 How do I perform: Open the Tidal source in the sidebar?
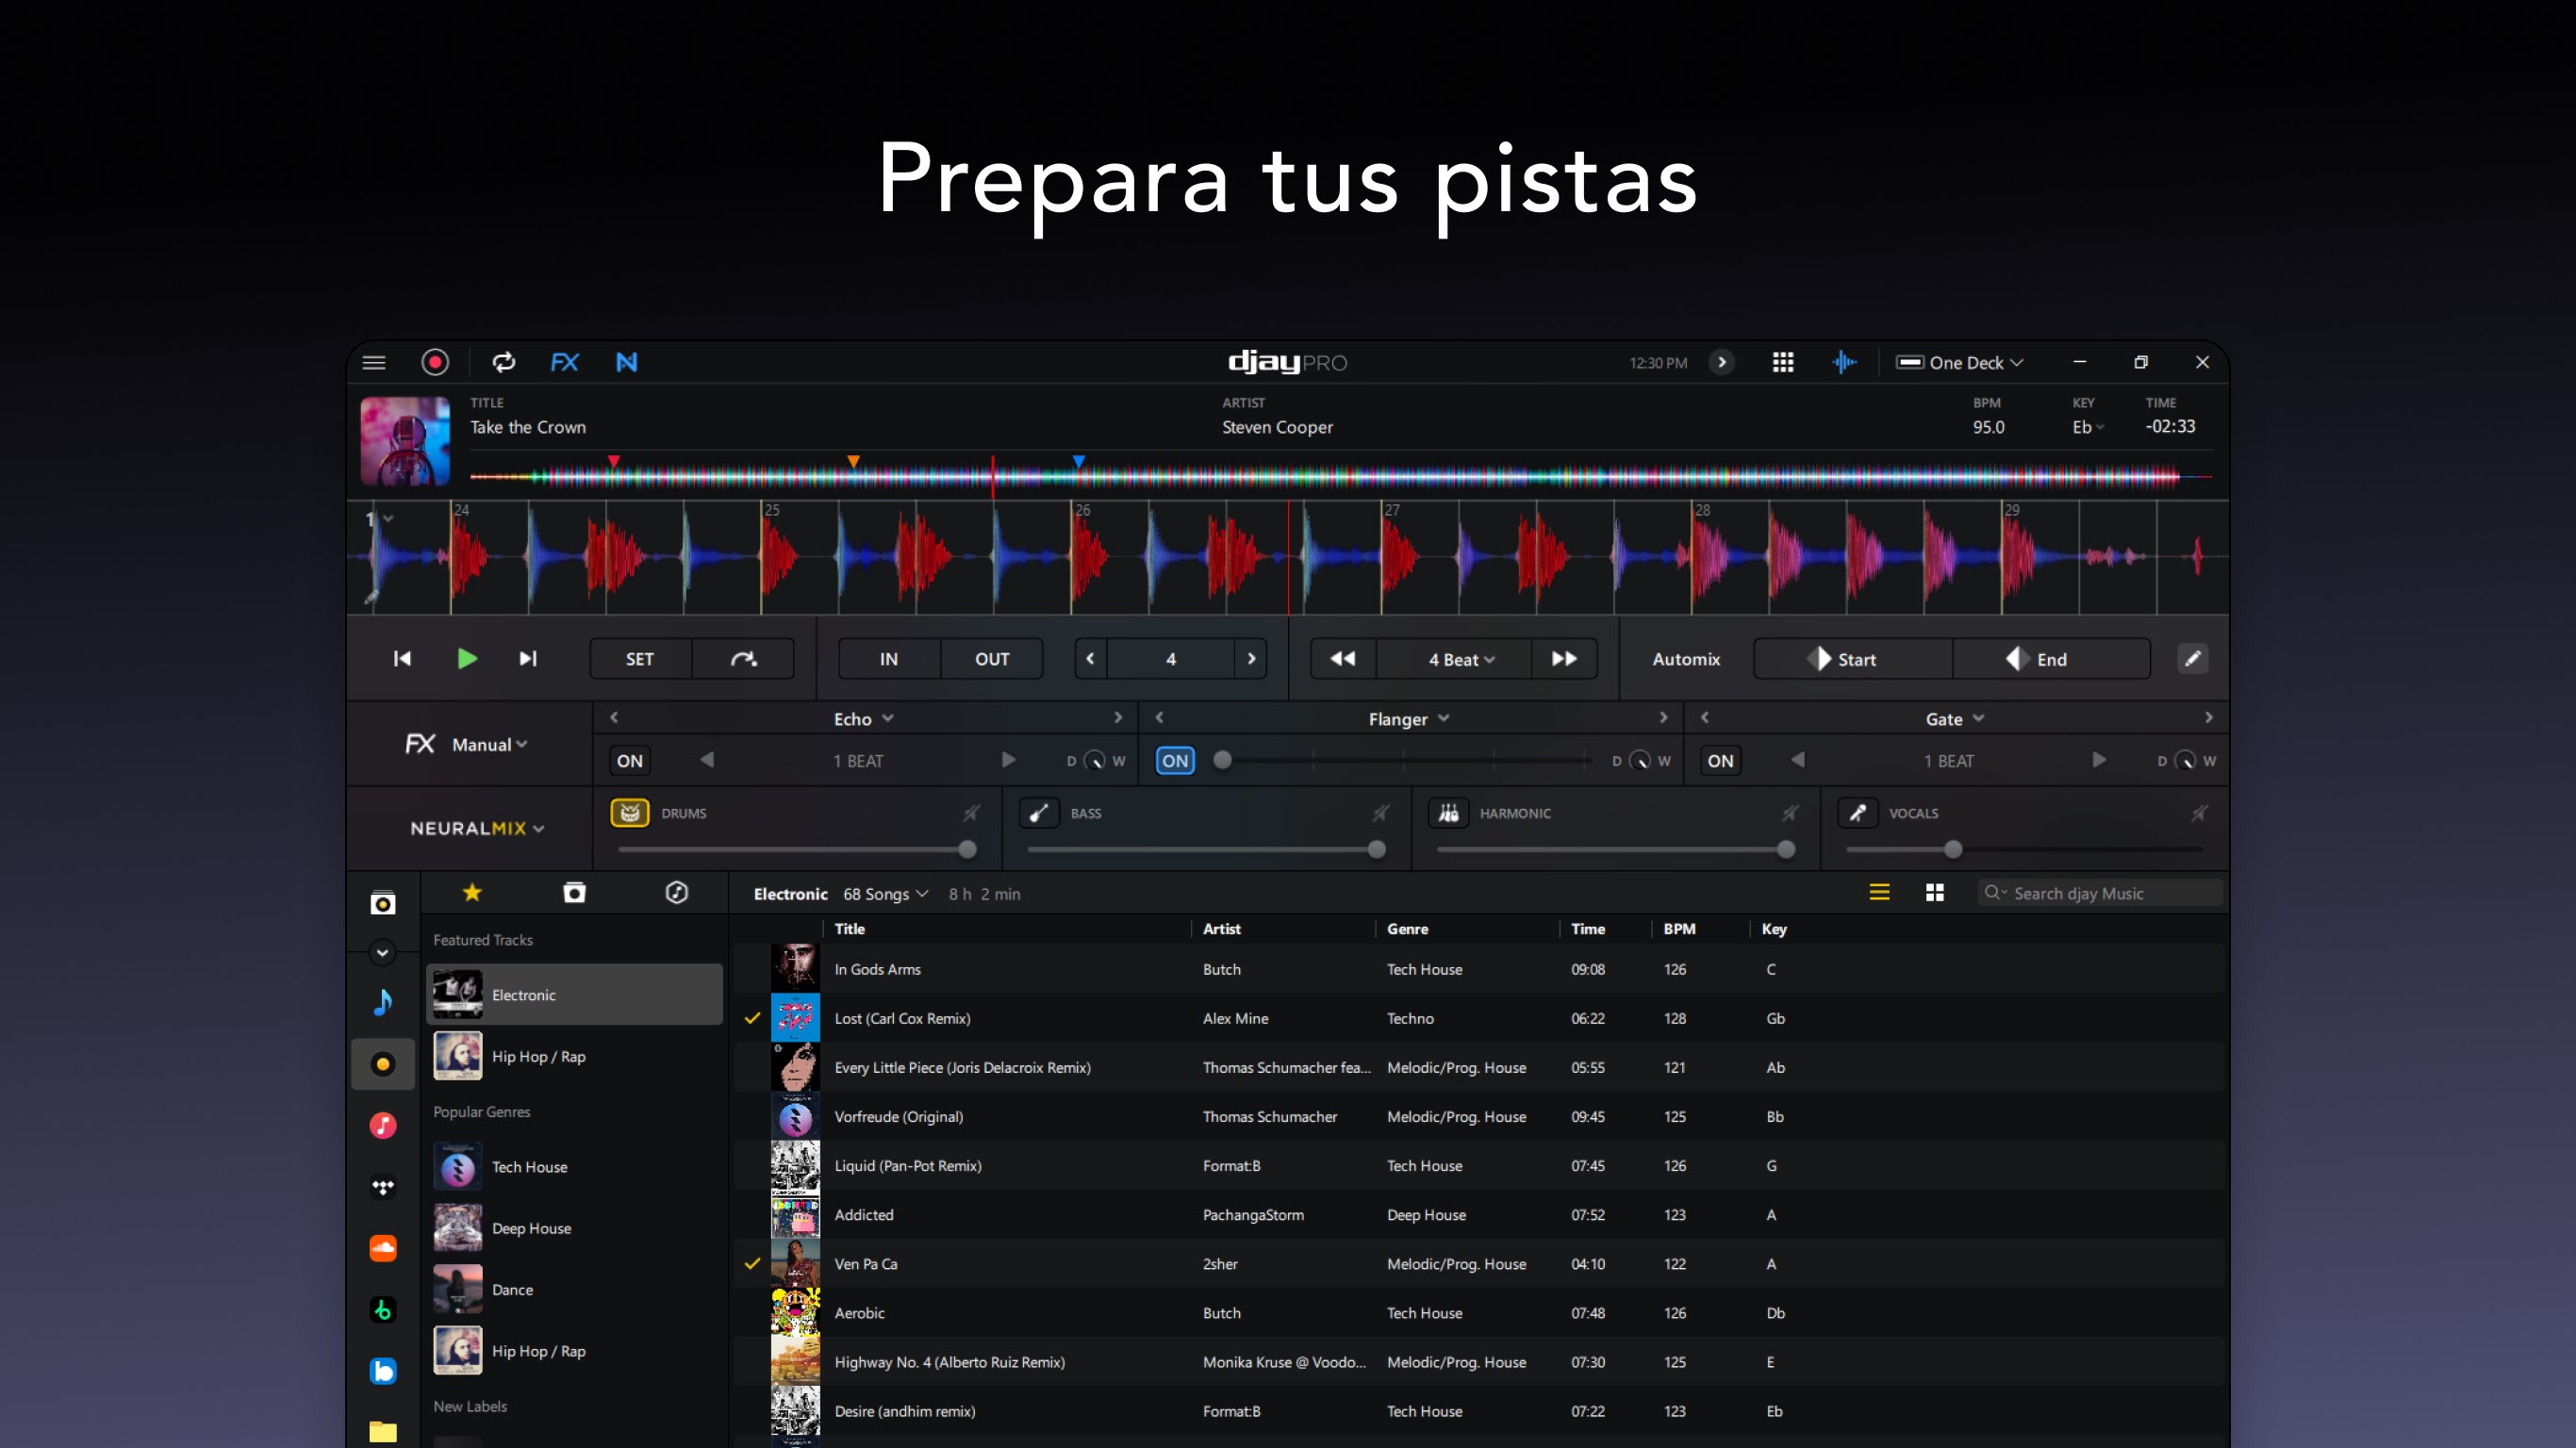383,1187
